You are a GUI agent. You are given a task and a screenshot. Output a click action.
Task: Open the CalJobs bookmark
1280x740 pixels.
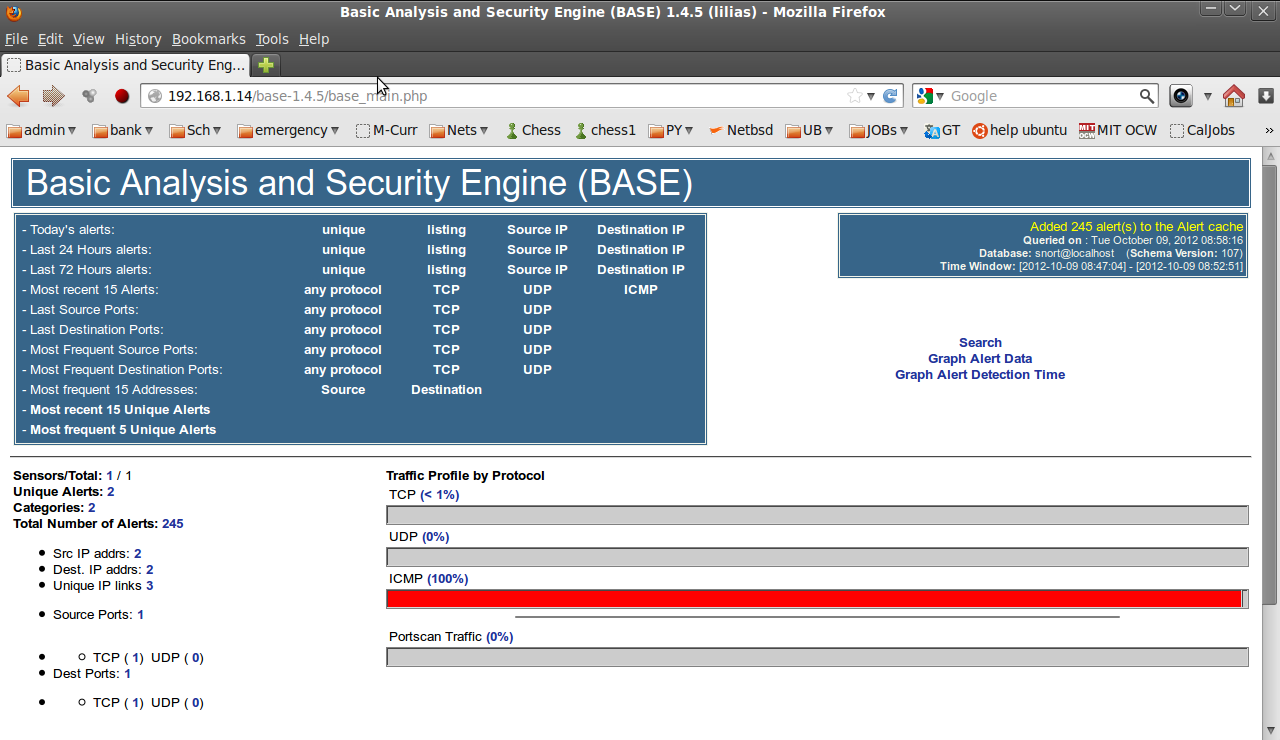pyautogui.click(x=1202, y=130)
